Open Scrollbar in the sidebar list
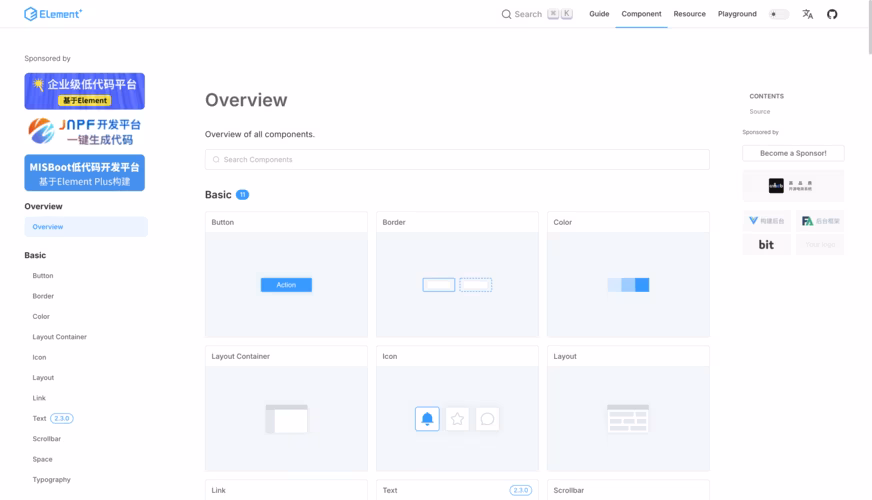This screenshot has height=500, width=872. tap(47, 439)
